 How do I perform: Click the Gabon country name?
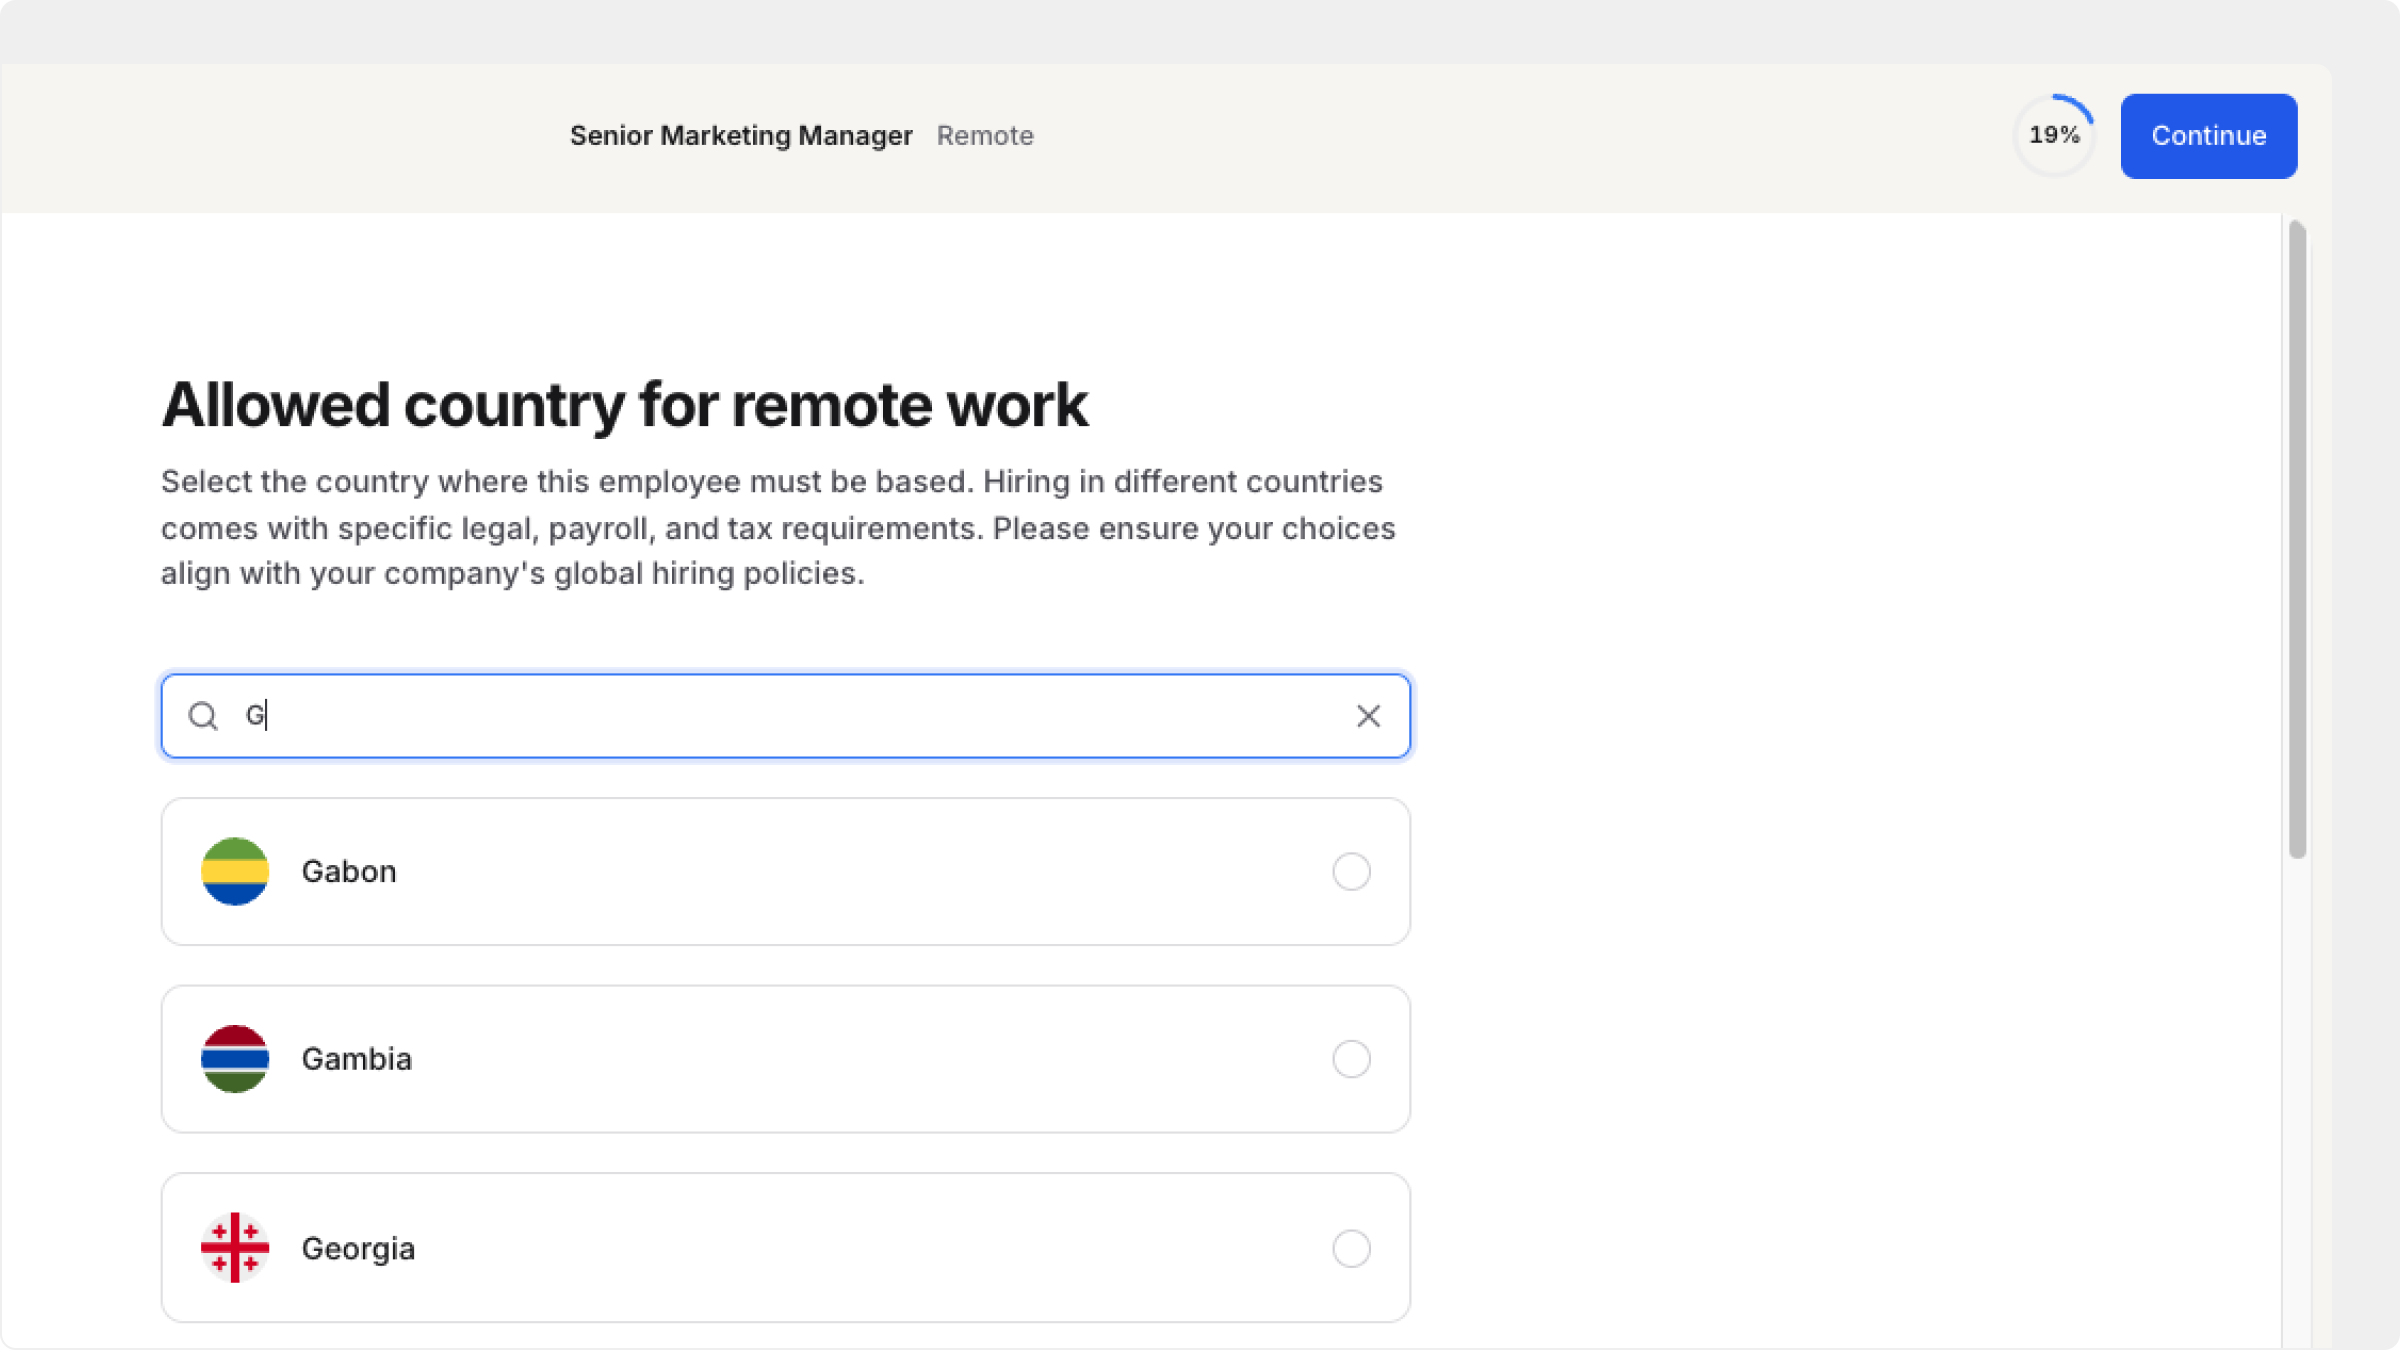[349, 871]
